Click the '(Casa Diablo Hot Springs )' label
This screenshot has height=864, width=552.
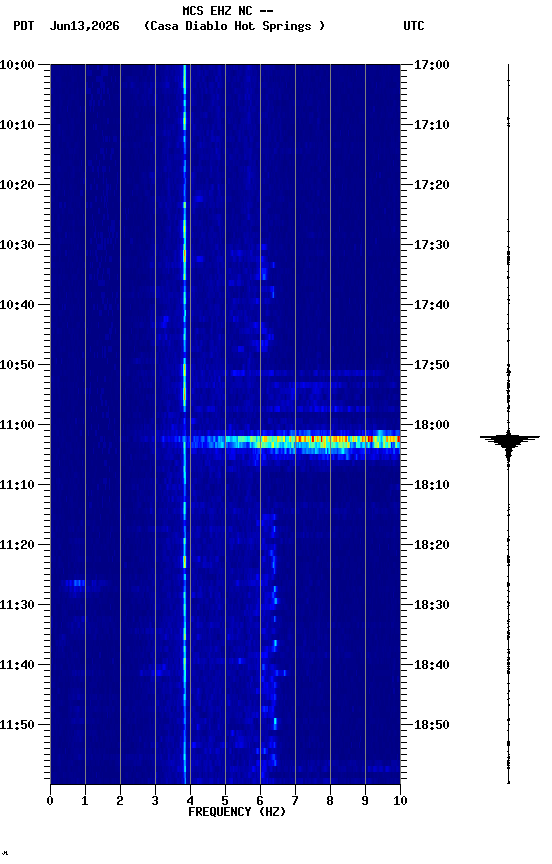234,26
